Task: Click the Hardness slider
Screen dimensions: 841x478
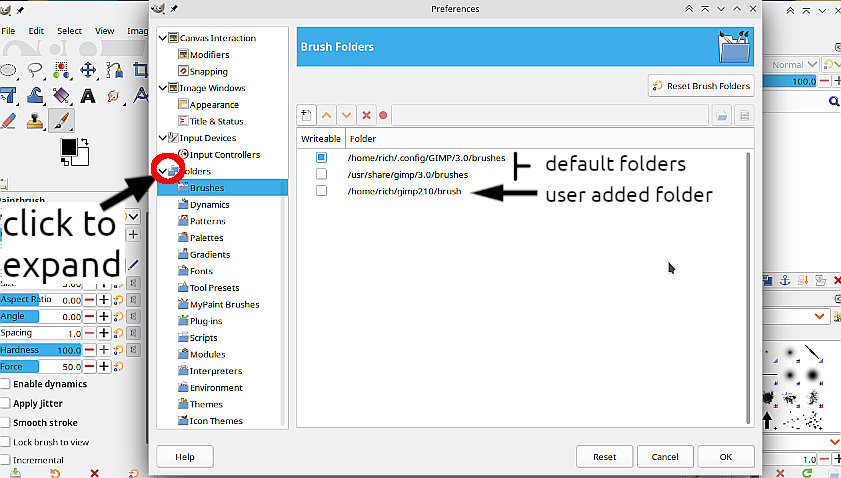Action: point(41,350)
